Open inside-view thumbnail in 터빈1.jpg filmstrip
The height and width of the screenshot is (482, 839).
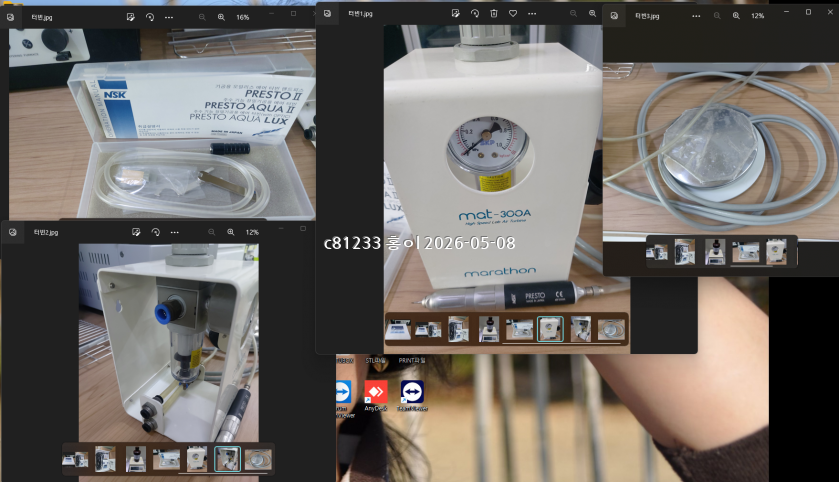pyautogui.click(x=581, y=329)
